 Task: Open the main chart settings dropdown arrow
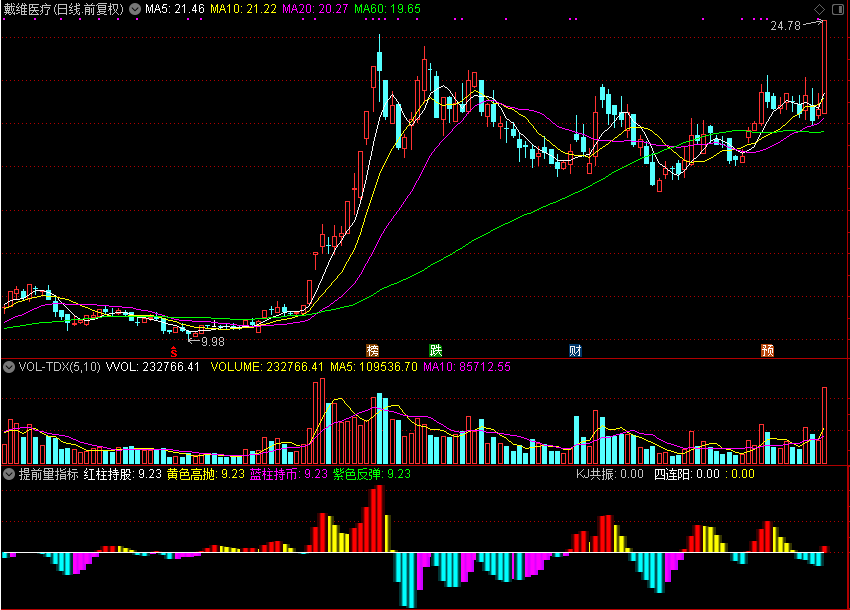[135, 9]
